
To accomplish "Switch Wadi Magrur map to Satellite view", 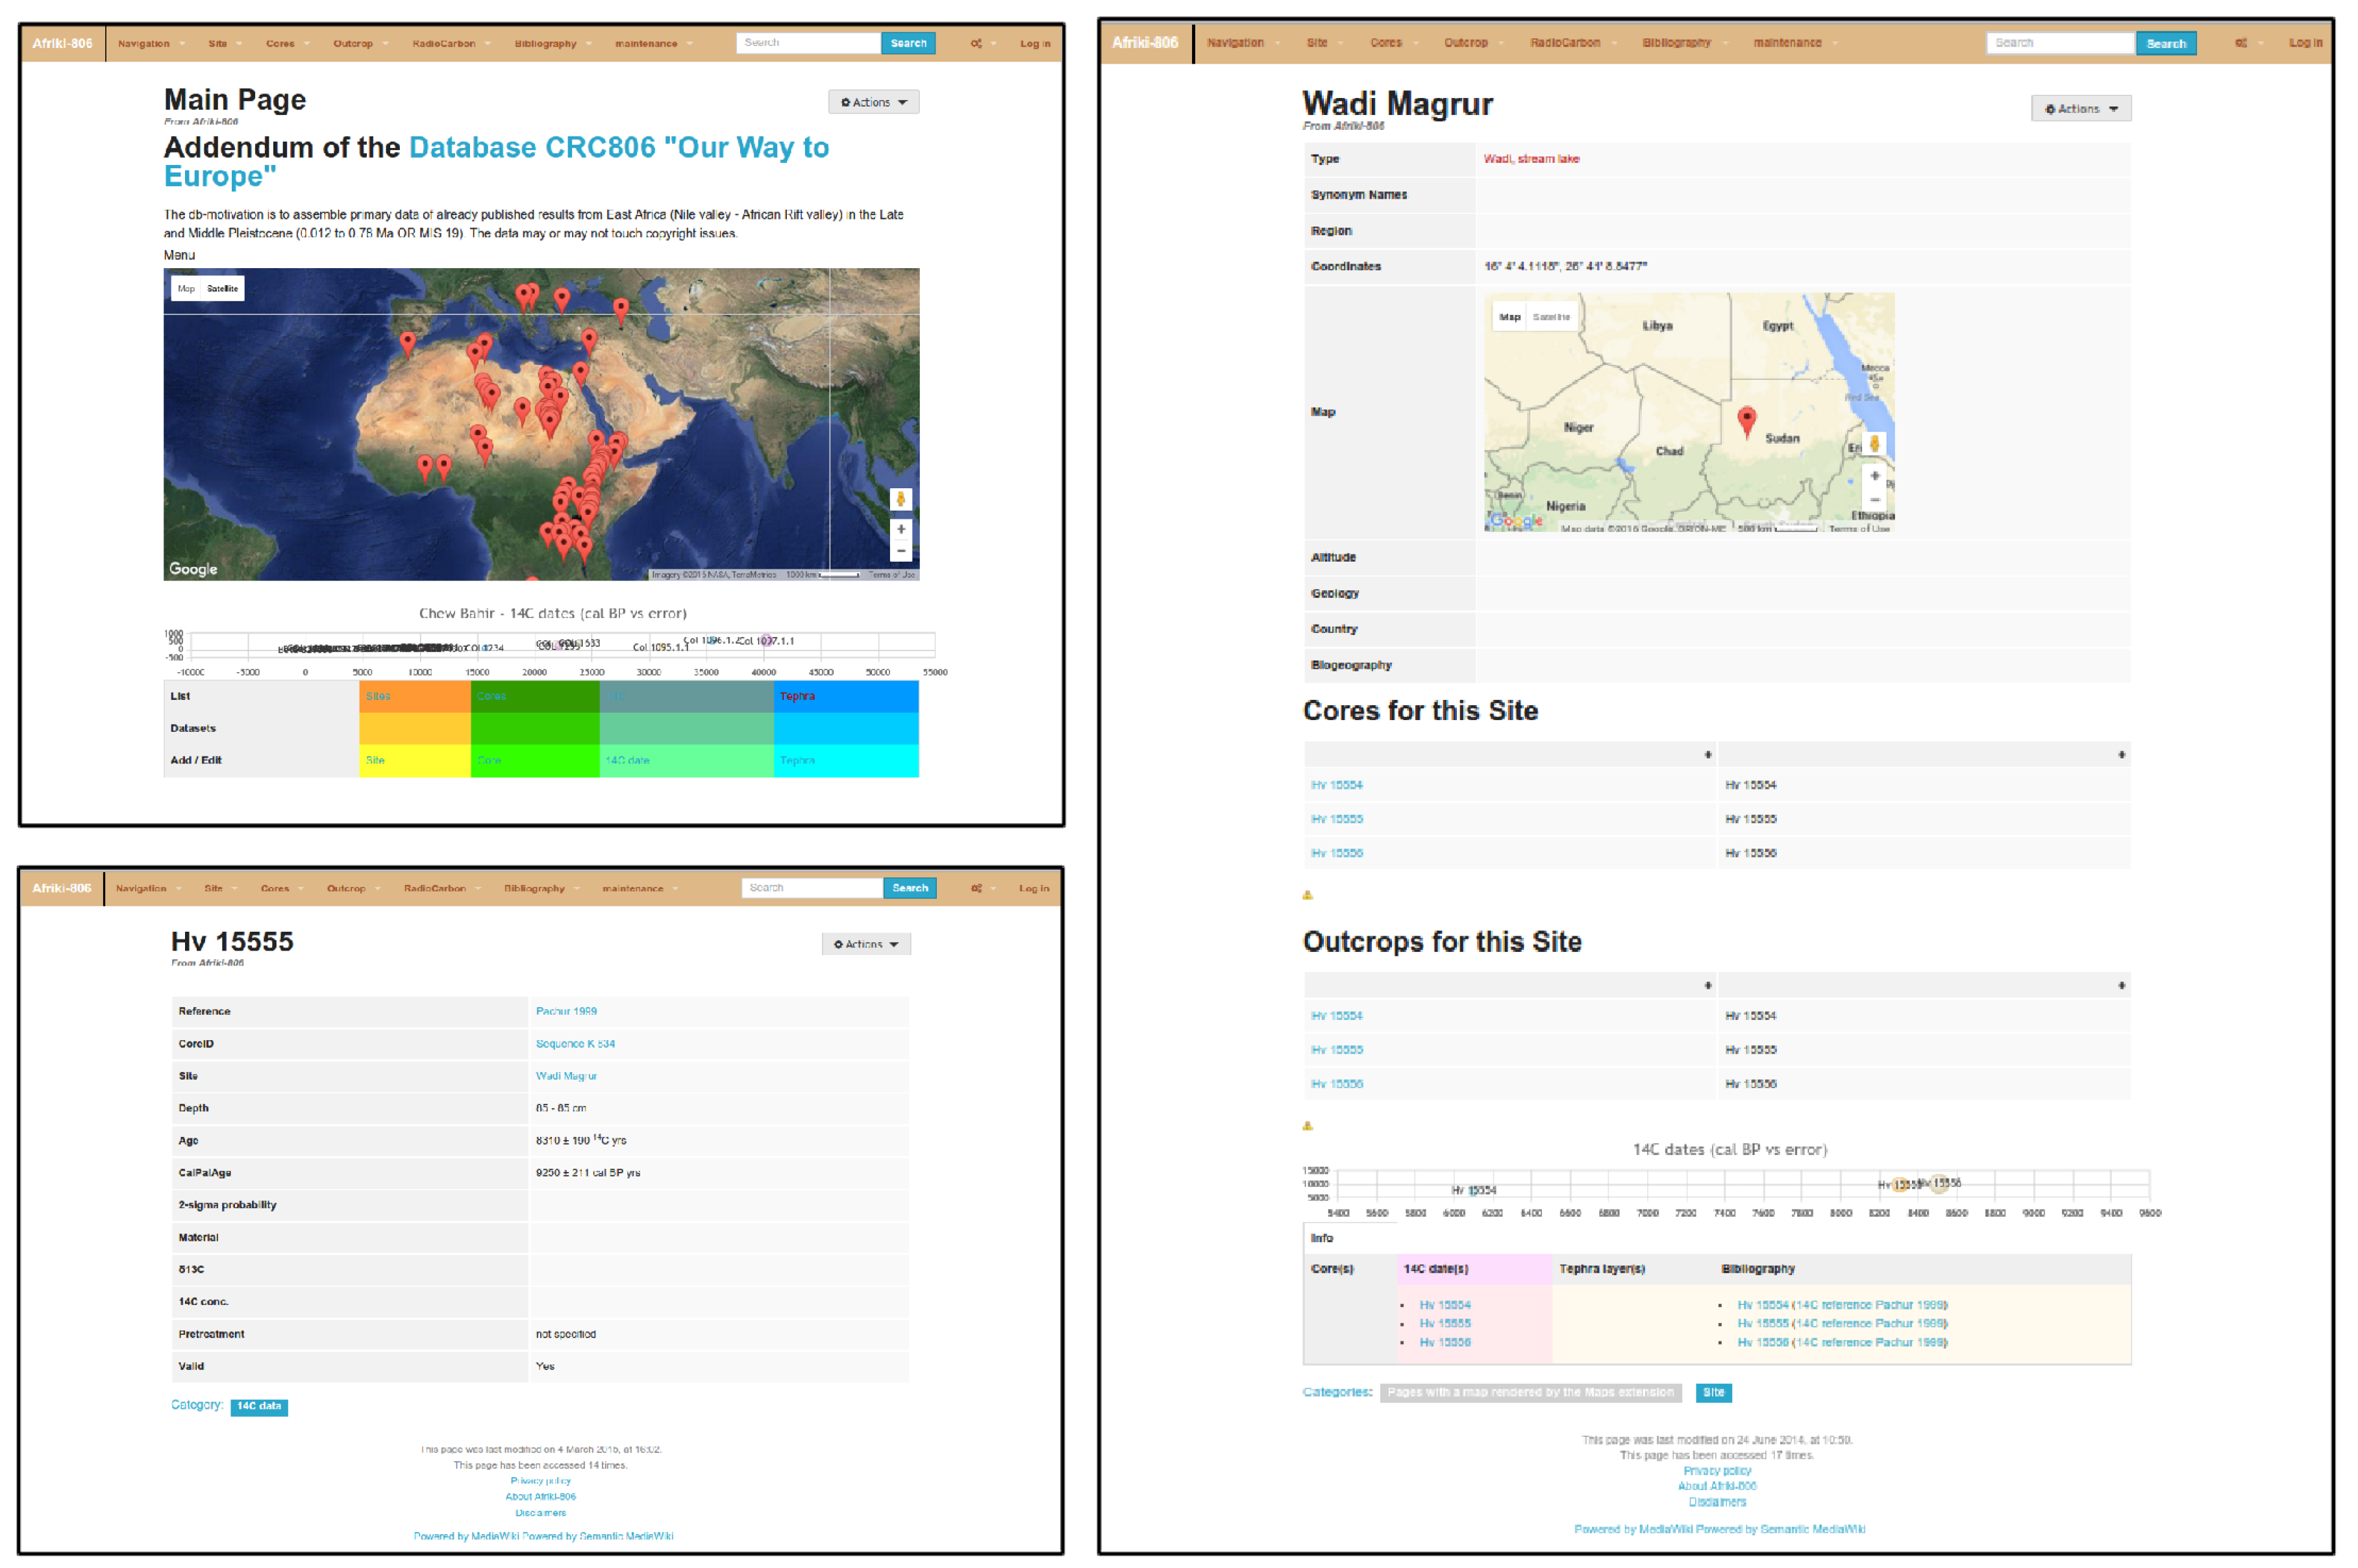I will click(1551, 317).
